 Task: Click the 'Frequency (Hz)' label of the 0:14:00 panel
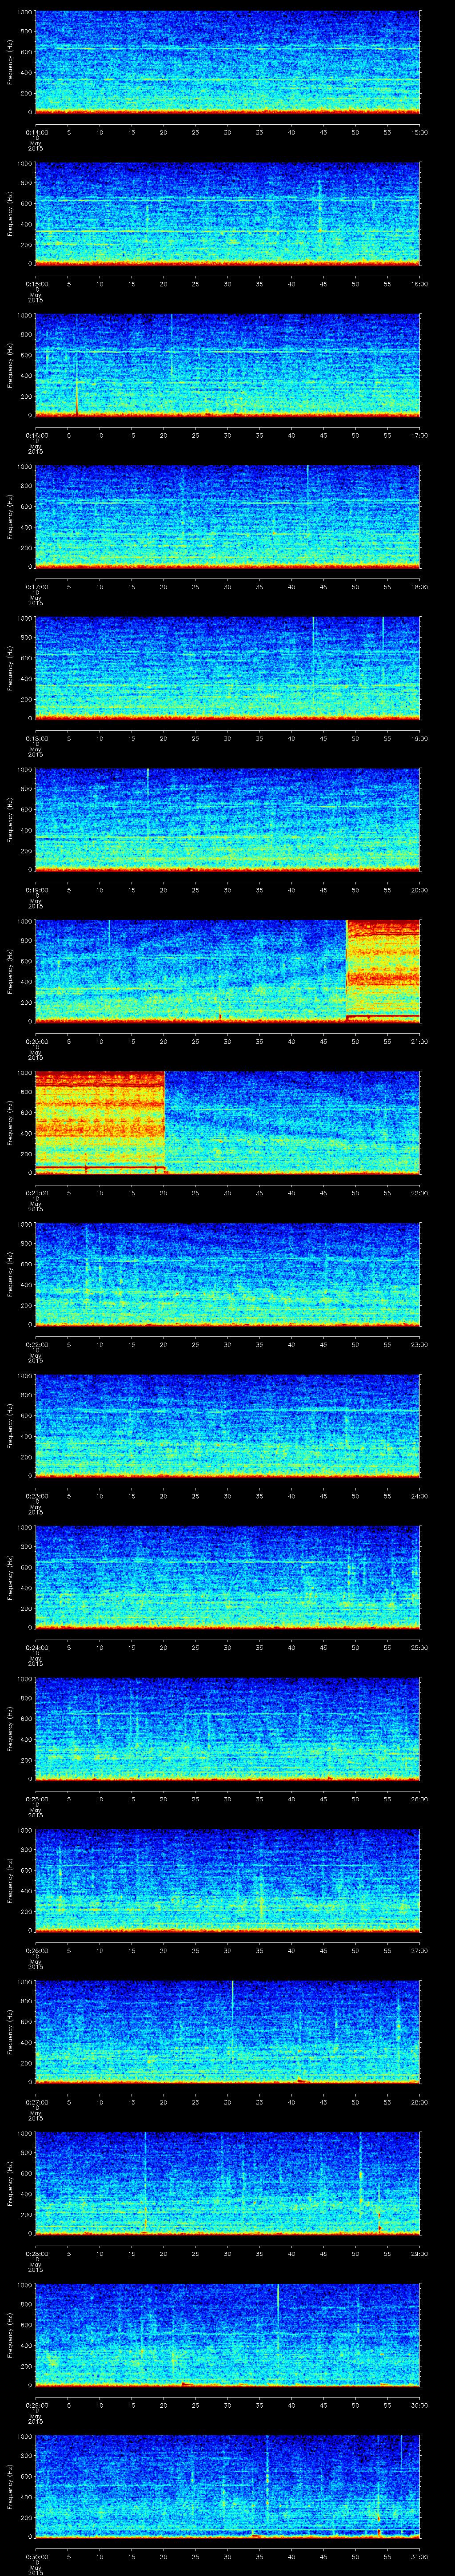click(10, 62)
